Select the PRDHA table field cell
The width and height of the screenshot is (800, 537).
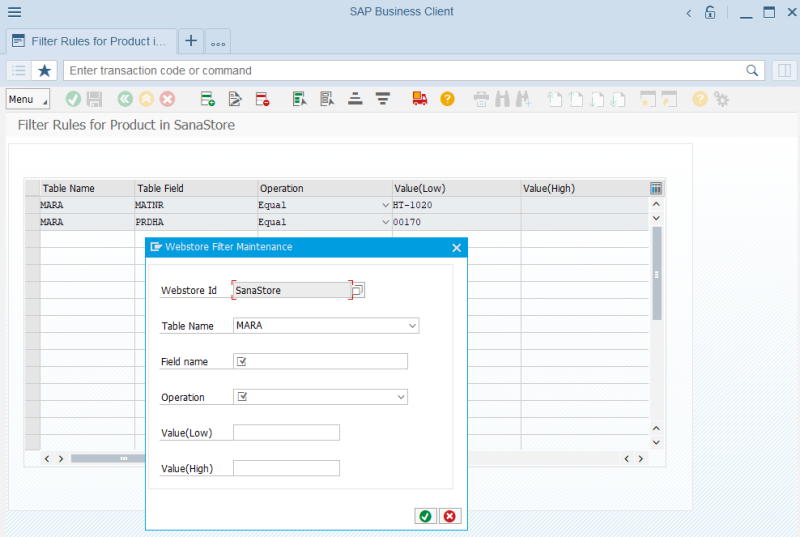(196, 222)
